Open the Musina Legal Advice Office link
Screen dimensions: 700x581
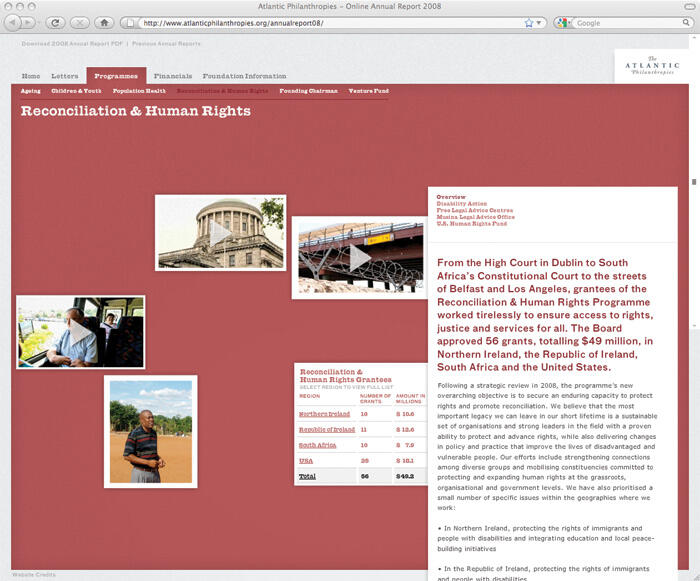(475, 217)
